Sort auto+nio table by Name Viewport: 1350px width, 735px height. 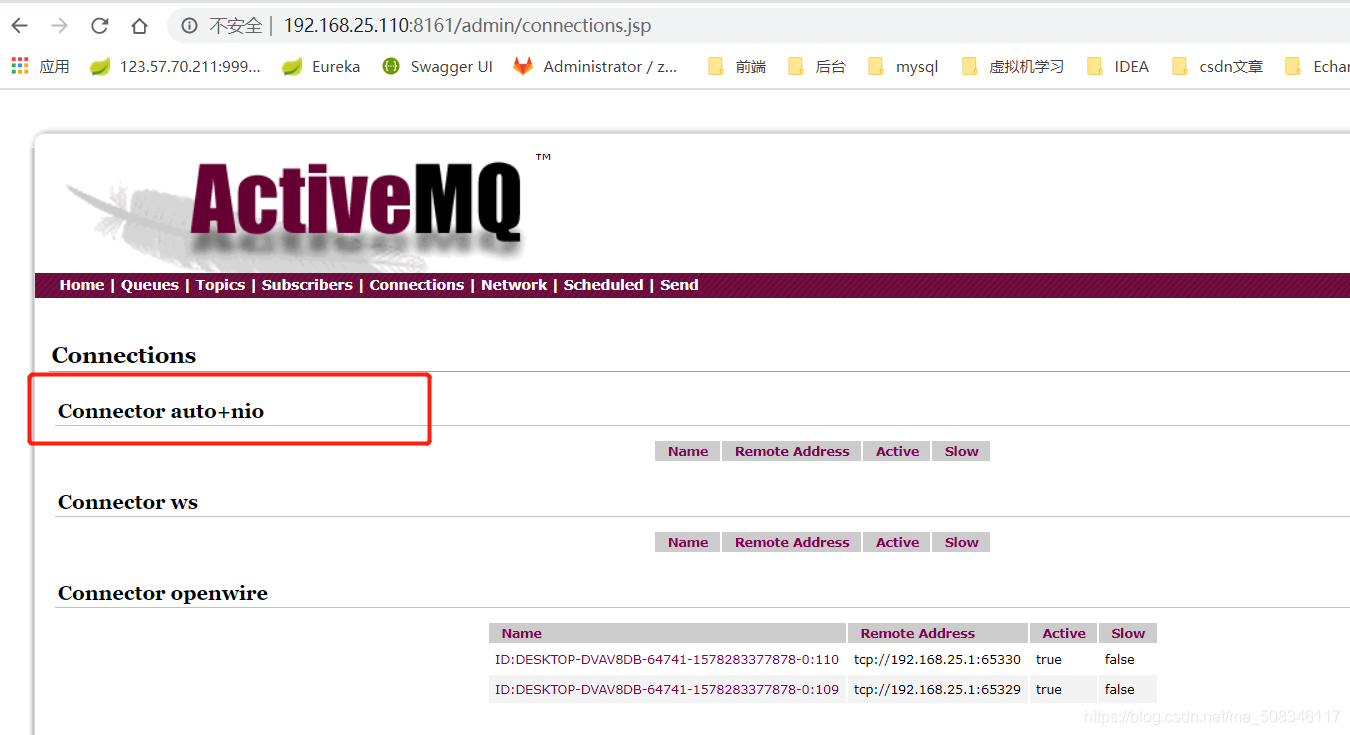coord(688,452)
